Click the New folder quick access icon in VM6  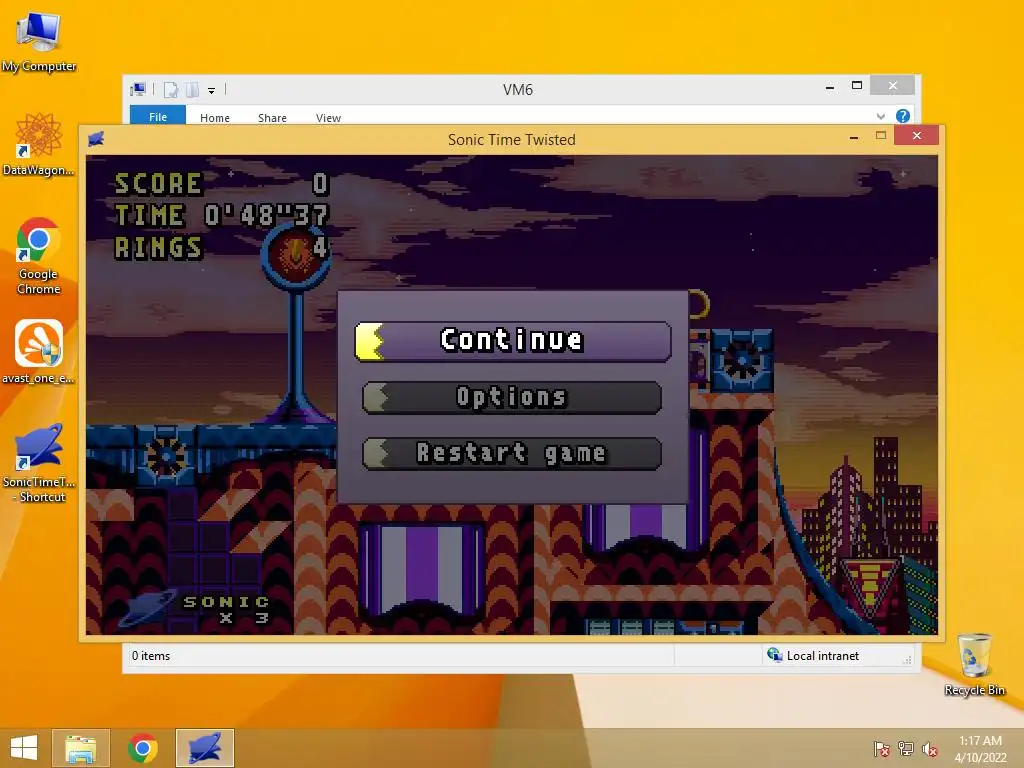click(x=193, y=89)
